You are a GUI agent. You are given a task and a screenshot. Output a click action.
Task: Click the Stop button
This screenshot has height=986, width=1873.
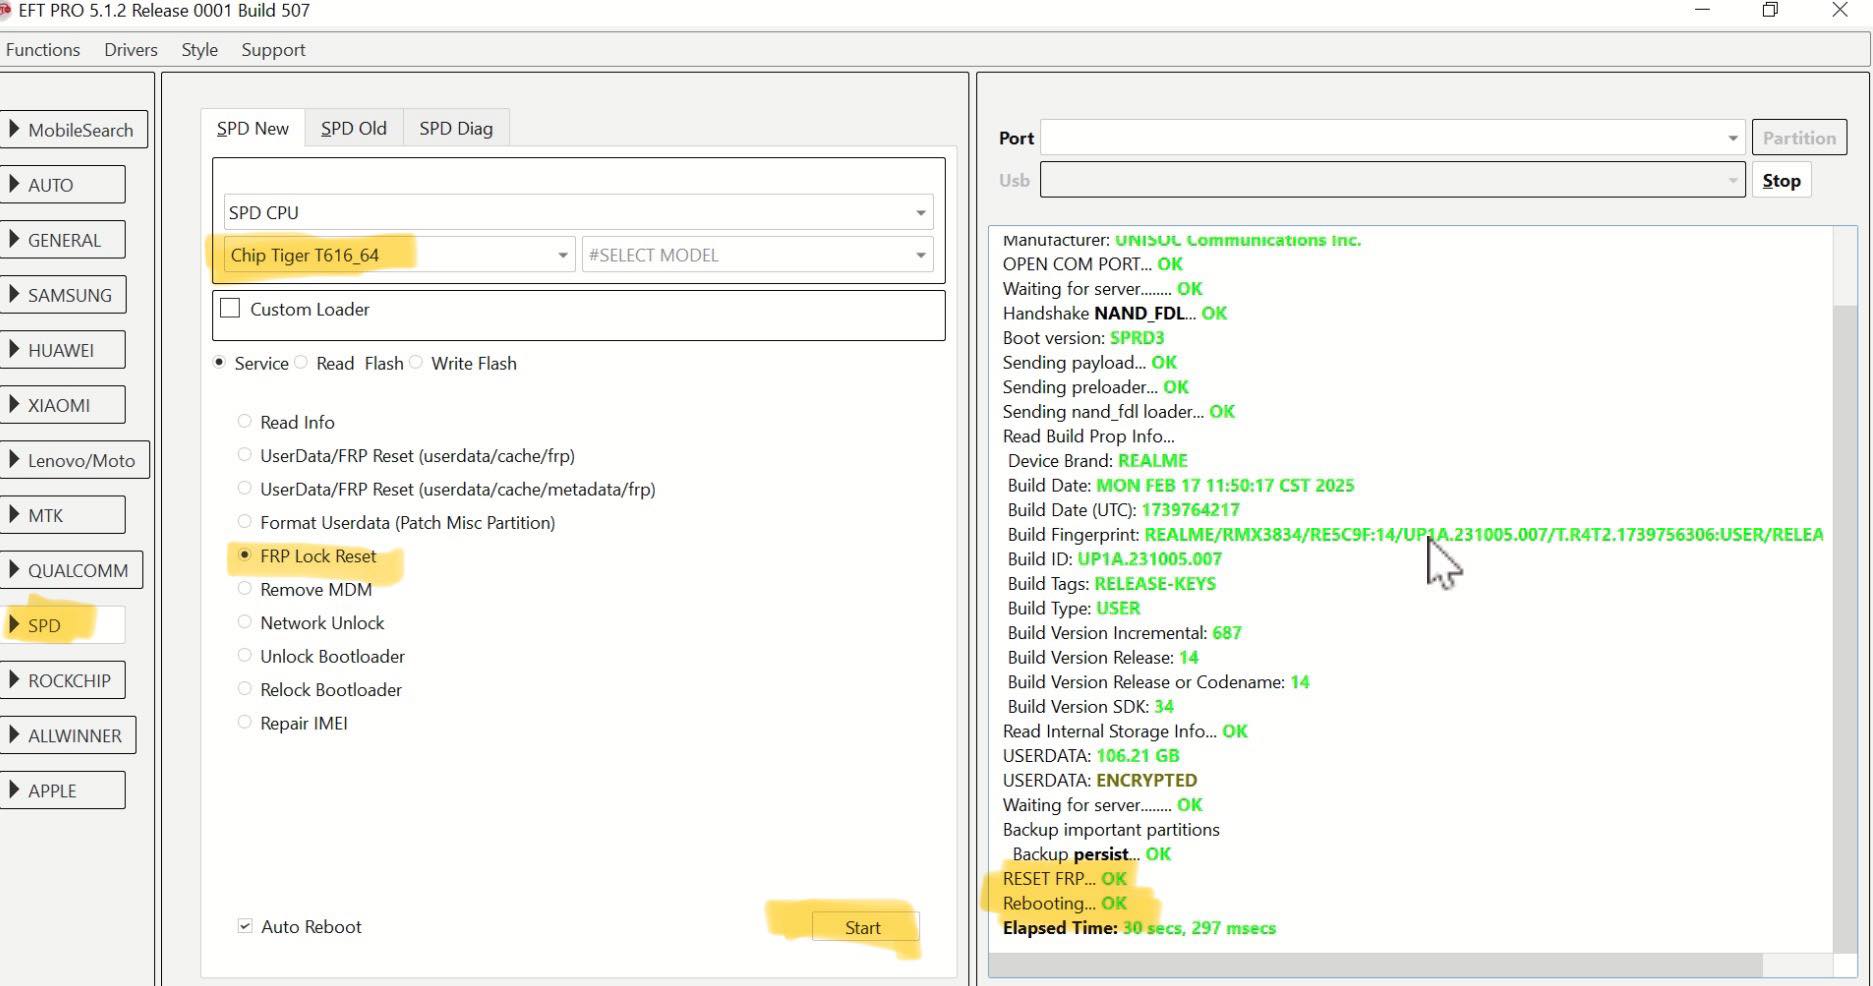click(1781, 181)
